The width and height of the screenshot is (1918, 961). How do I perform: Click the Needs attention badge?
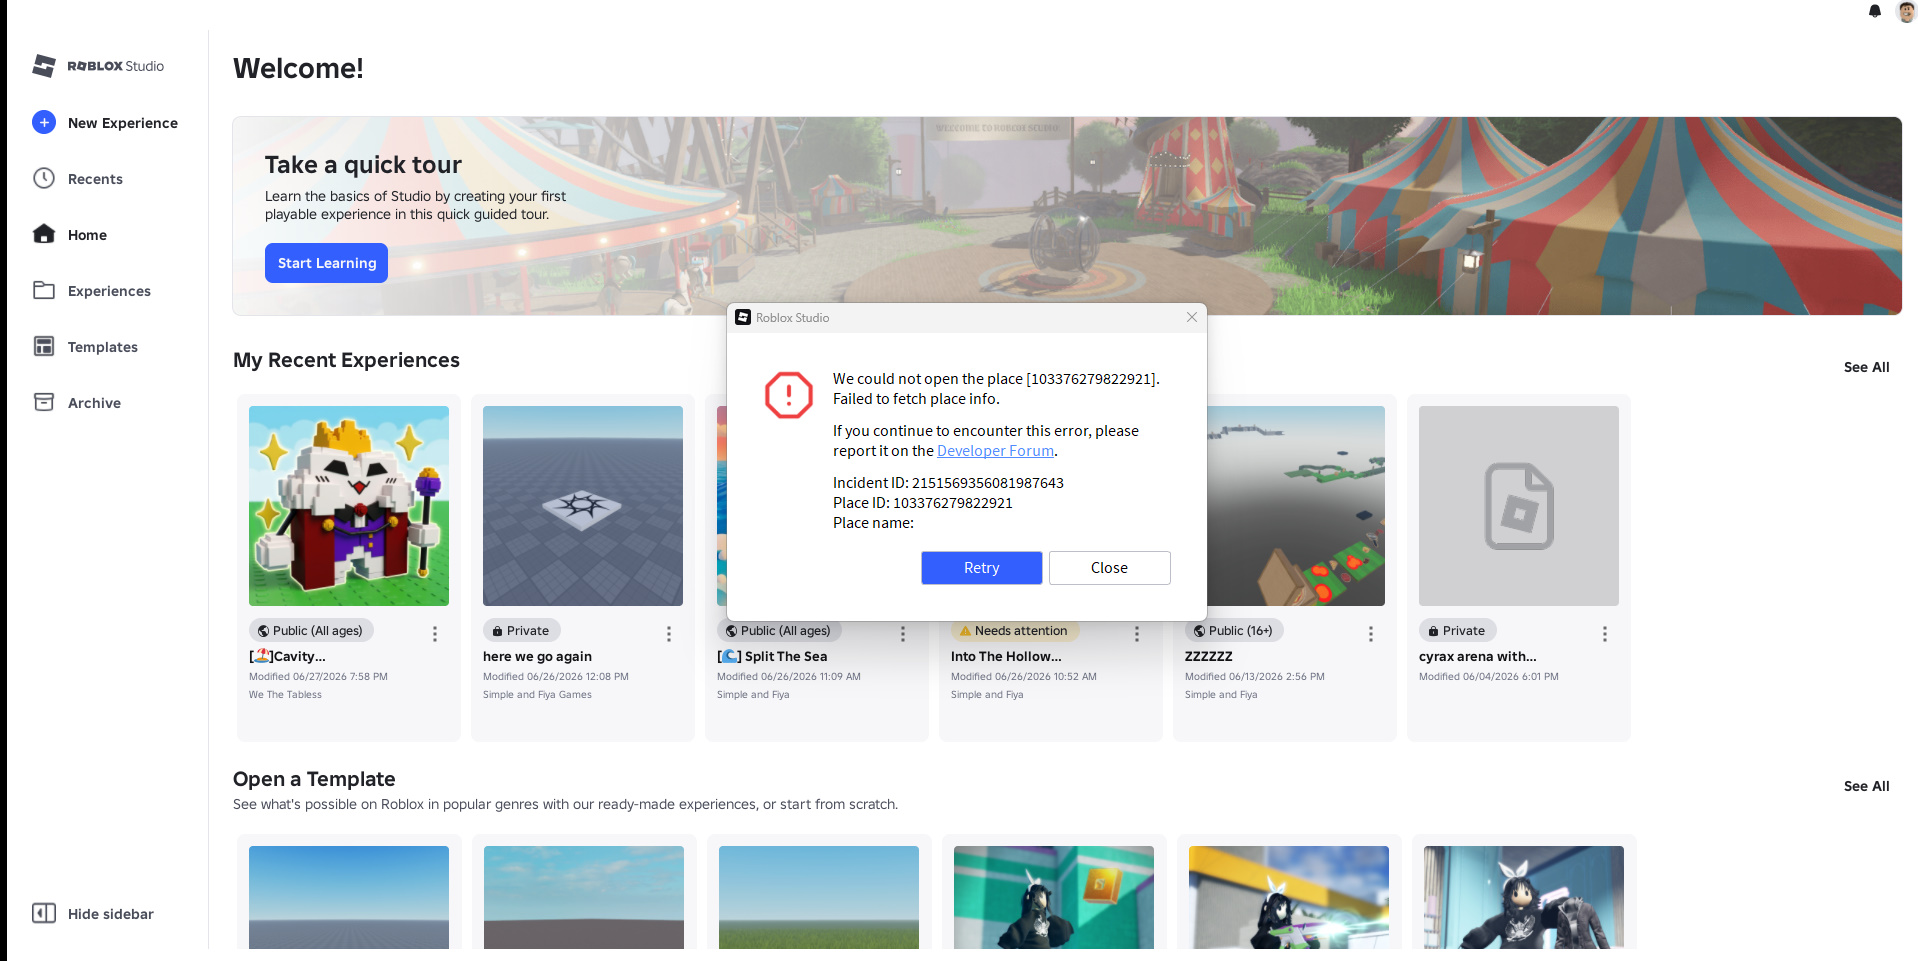[1014, 631]
